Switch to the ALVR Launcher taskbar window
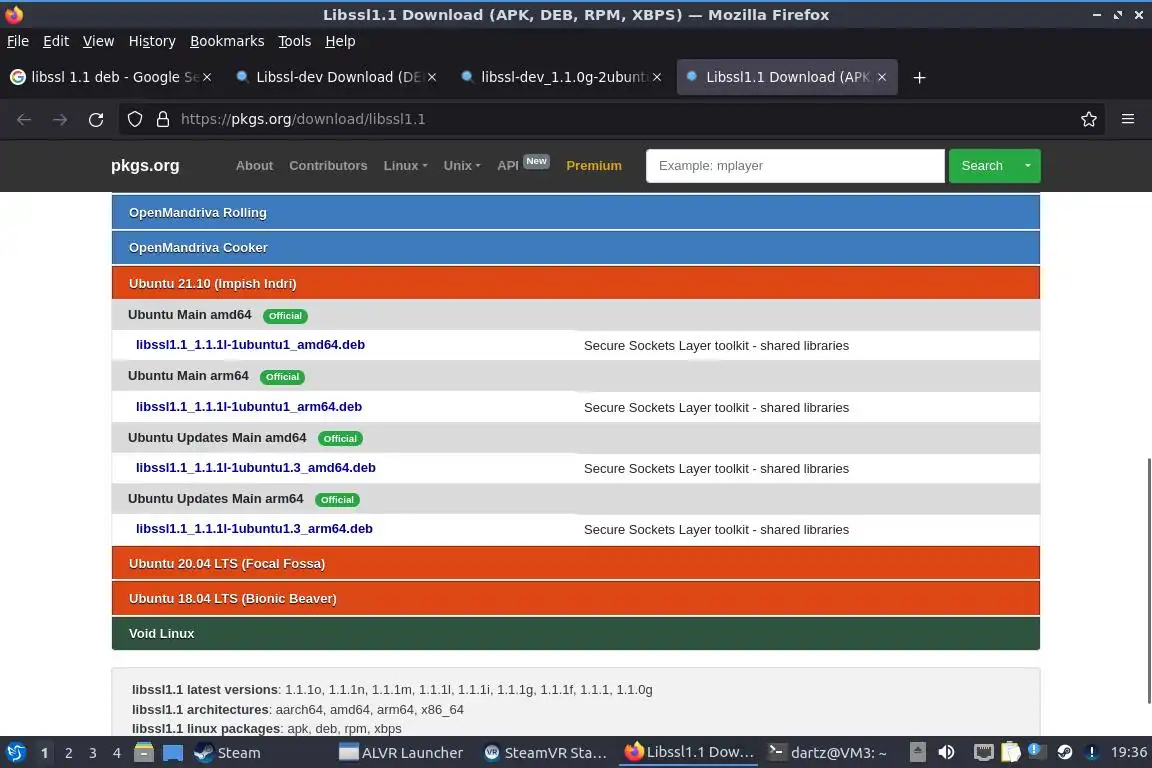The image size is (1152, 768). [x=402, y=753]
